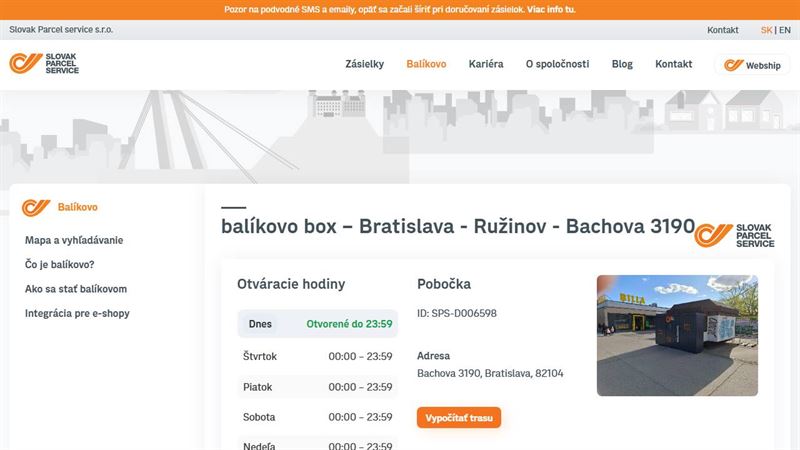
Task: Click the address Bachova 3190, Bratislava, 82104
Action: [x=490, y=373]
